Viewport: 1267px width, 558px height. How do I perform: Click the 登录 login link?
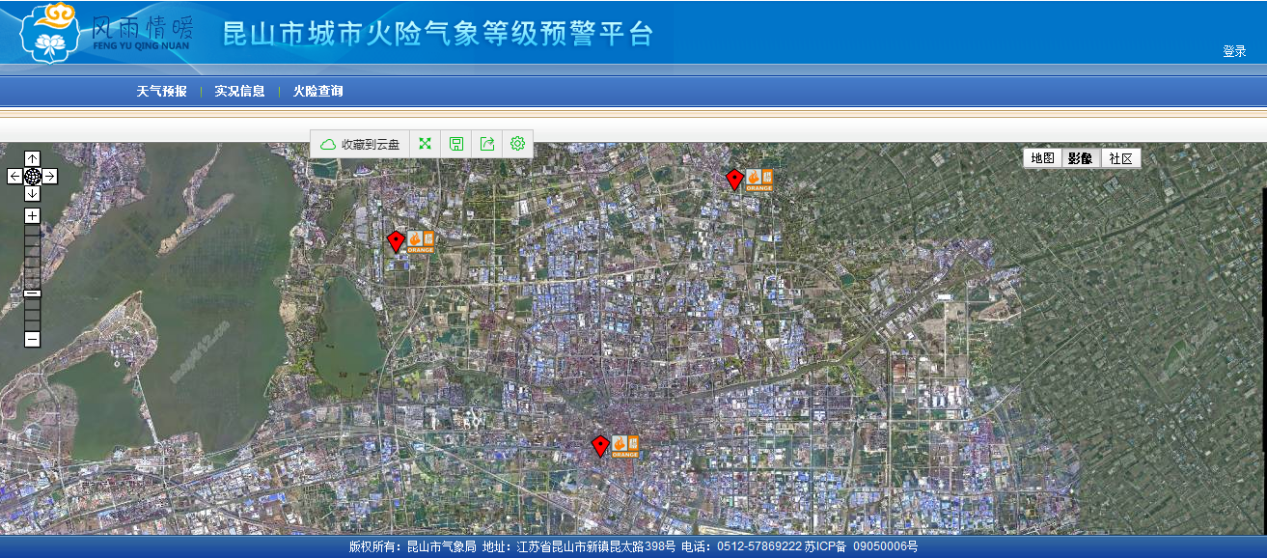click(x=1234, y=51)
